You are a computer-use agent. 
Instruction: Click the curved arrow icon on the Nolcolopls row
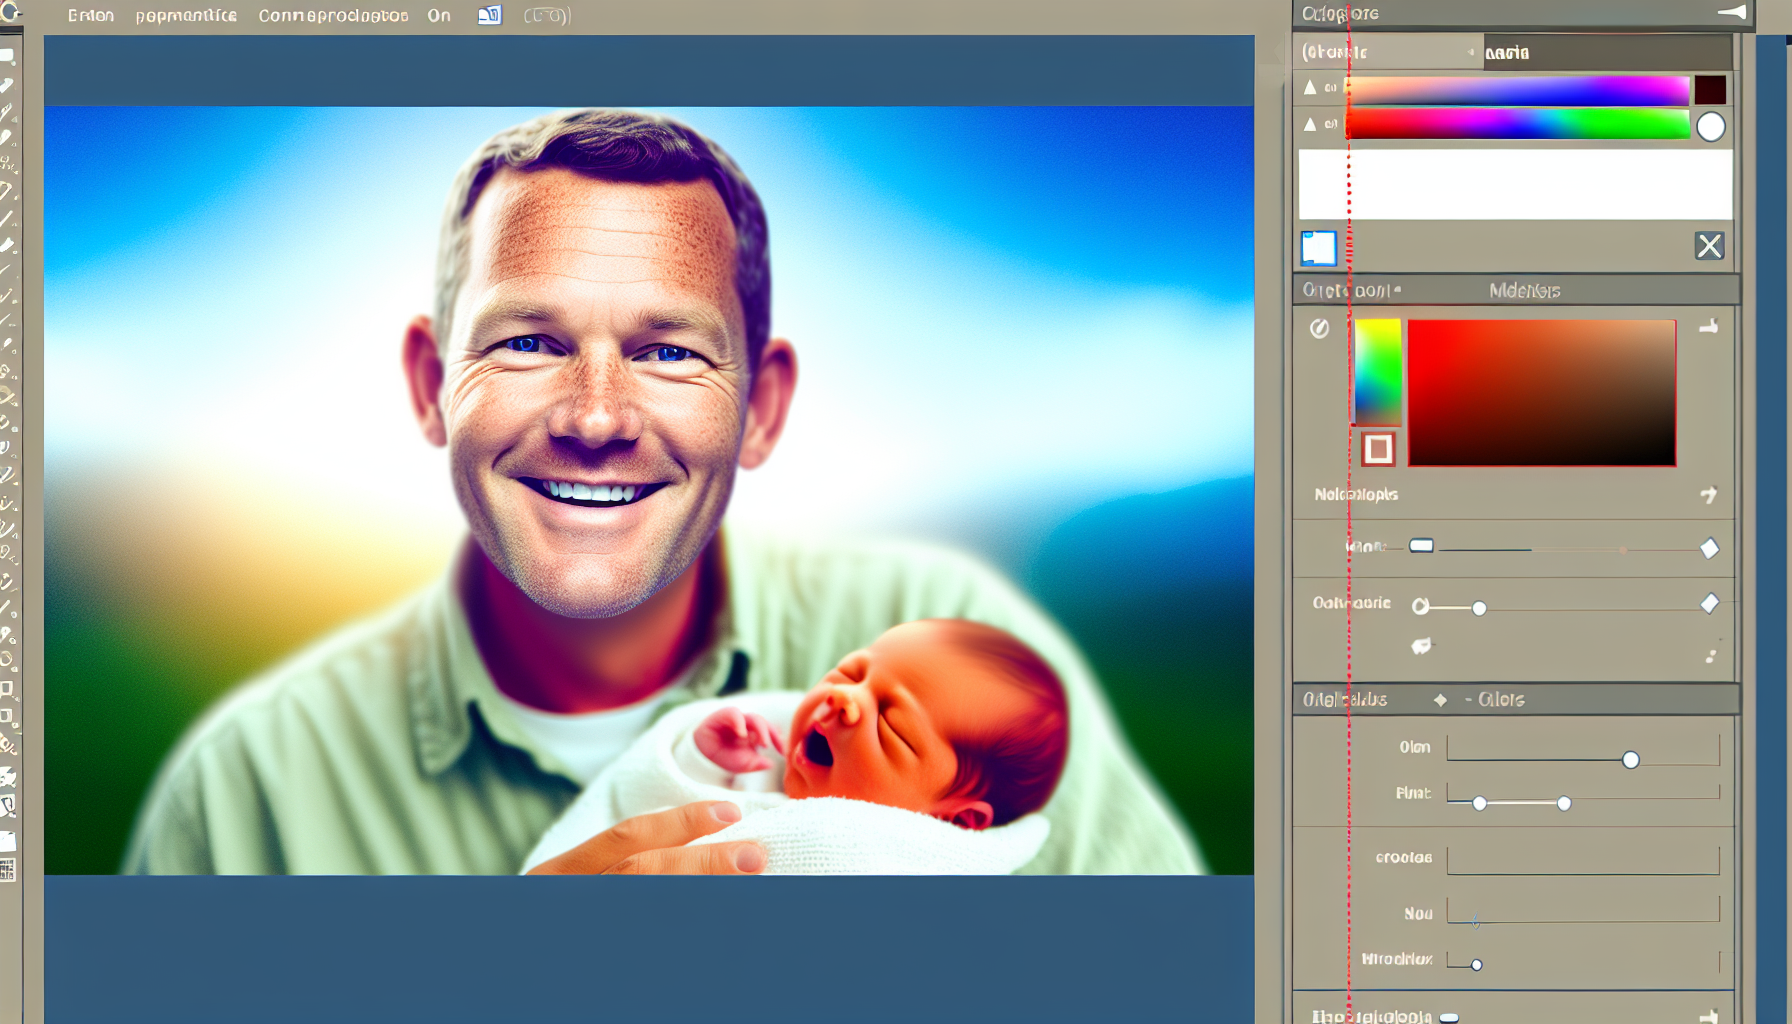point(1708,495)
